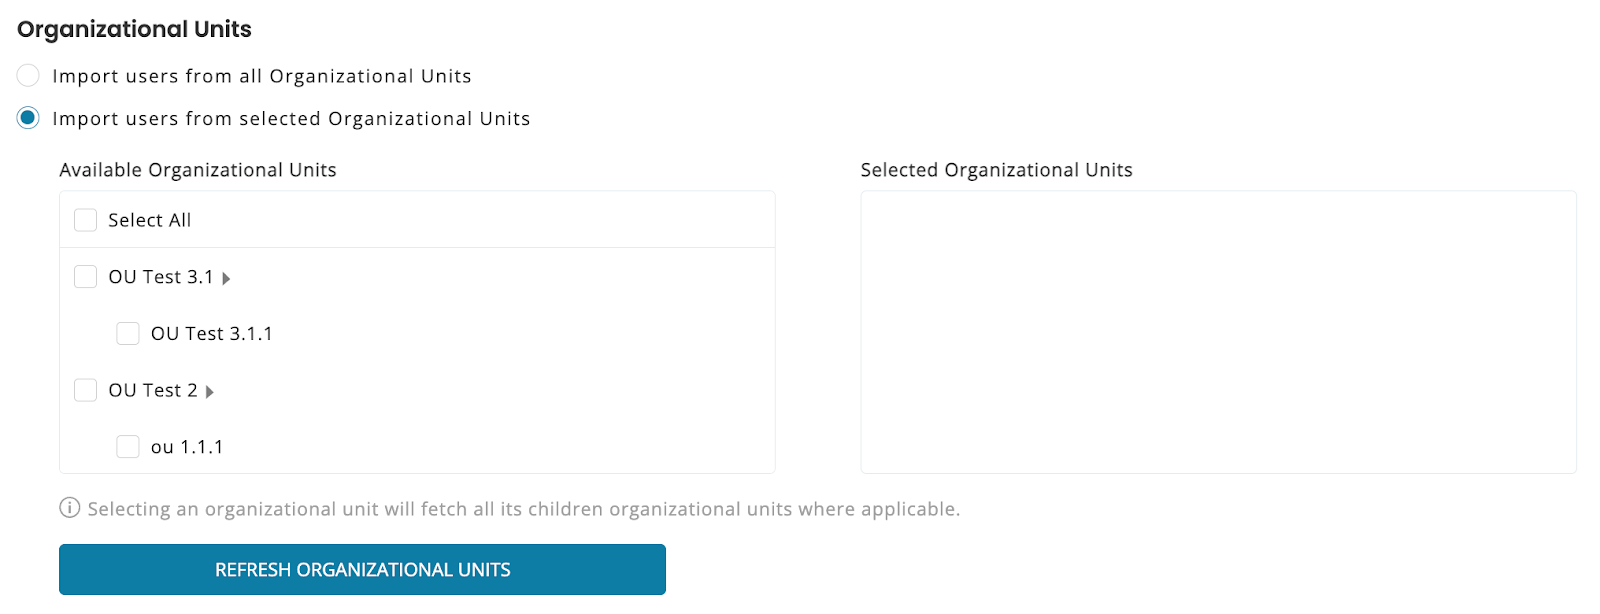Tick the Select All checkbox
The width and height of the screenshot is (1600, 614).
pos(86,220)
